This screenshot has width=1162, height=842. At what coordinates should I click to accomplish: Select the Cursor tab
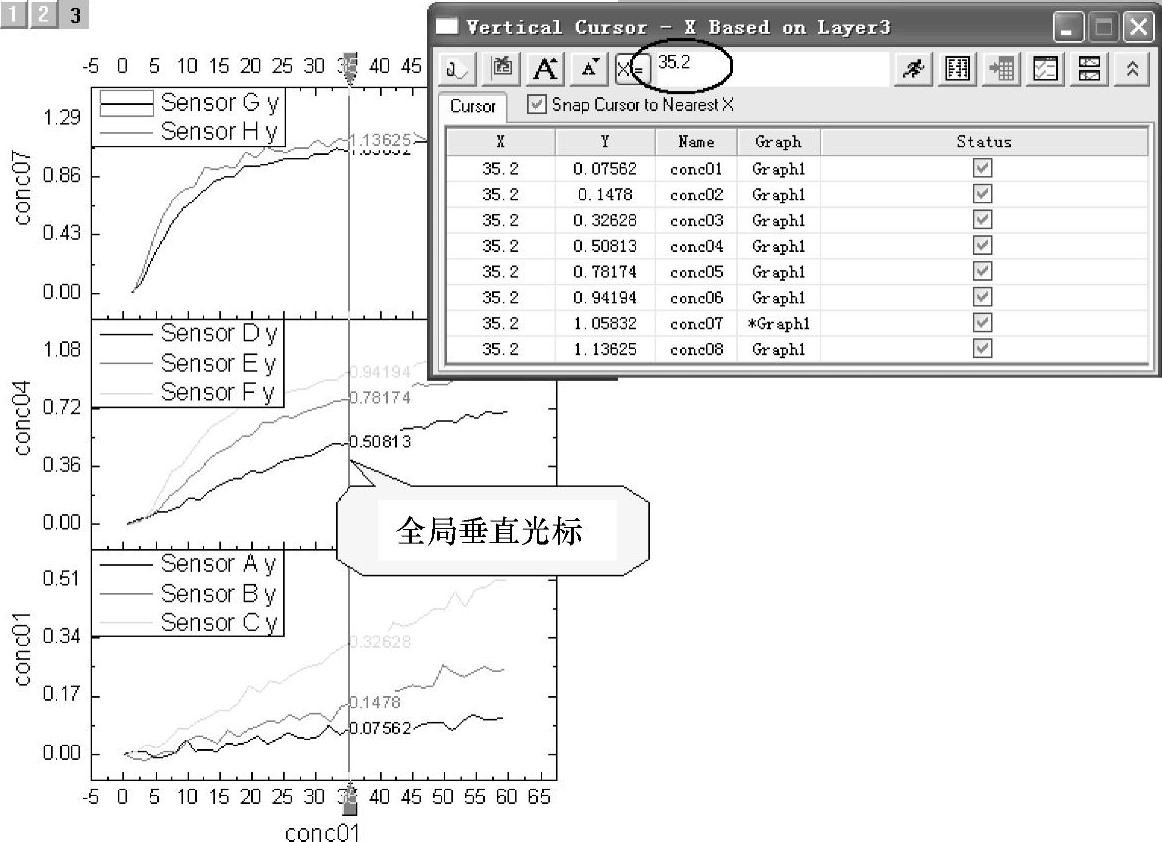(473, 106)
